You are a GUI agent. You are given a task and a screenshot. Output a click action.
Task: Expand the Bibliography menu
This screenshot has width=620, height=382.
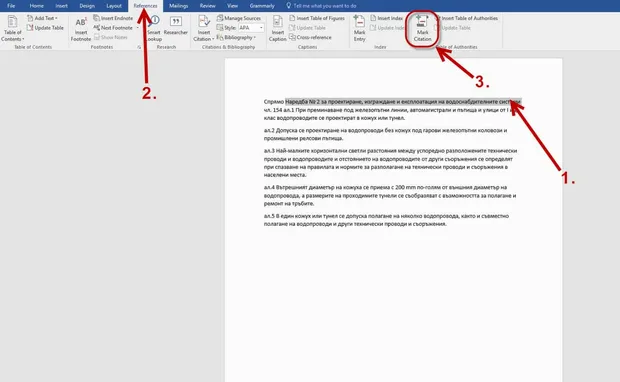pyautogui.click(x=236, y=37)
